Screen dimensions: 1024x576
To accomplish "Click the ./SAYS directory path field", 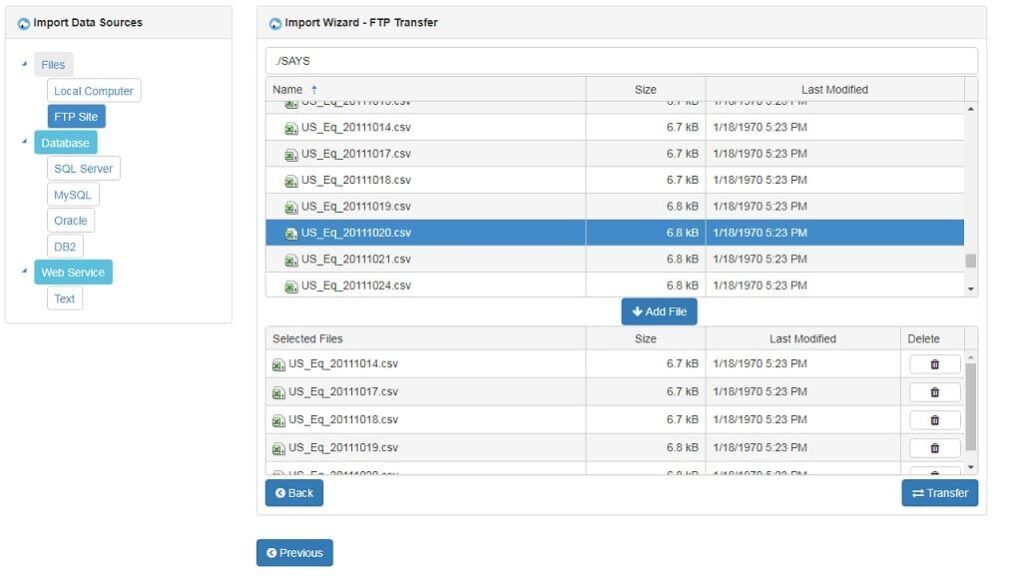I will [x=620, y=61].
